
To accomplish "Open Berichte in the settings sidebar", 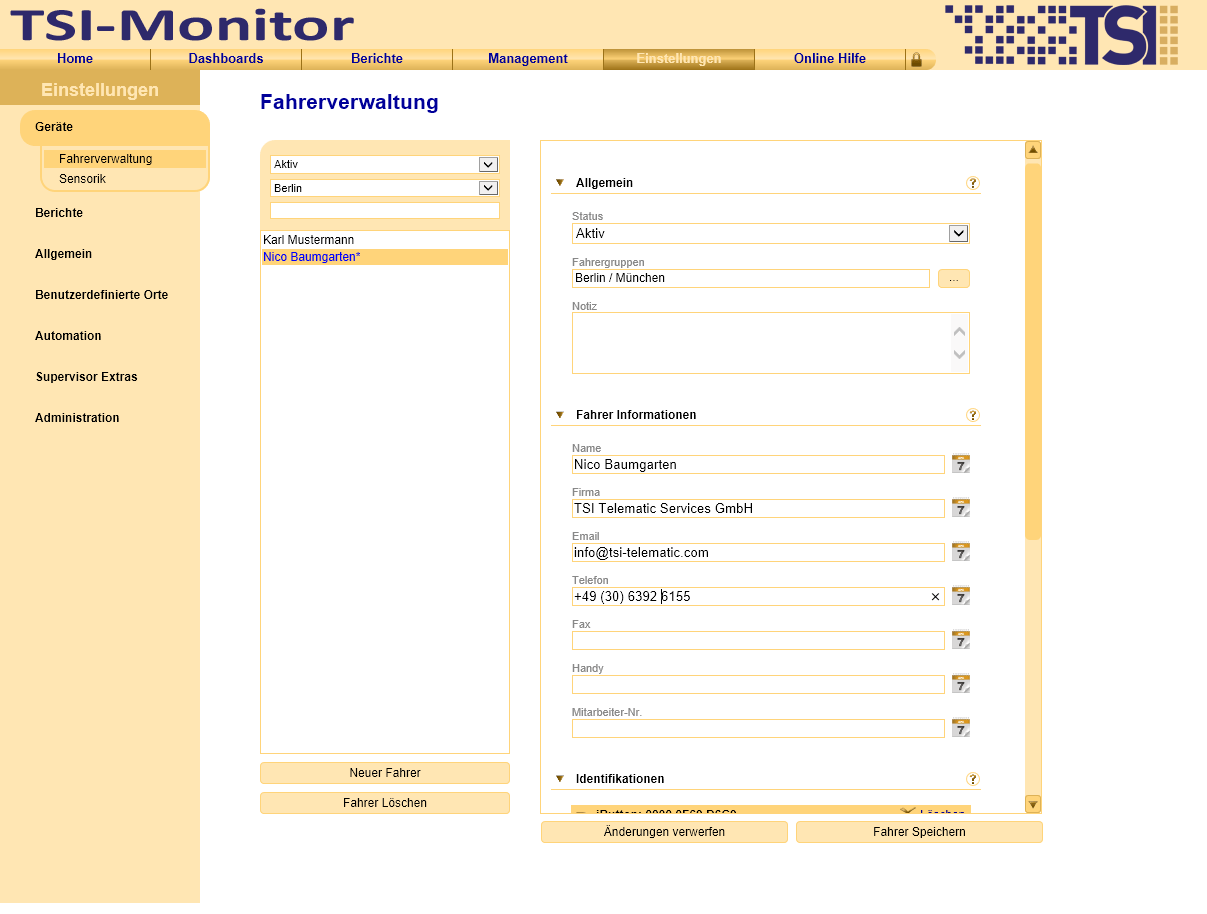I will pos(59,213).
